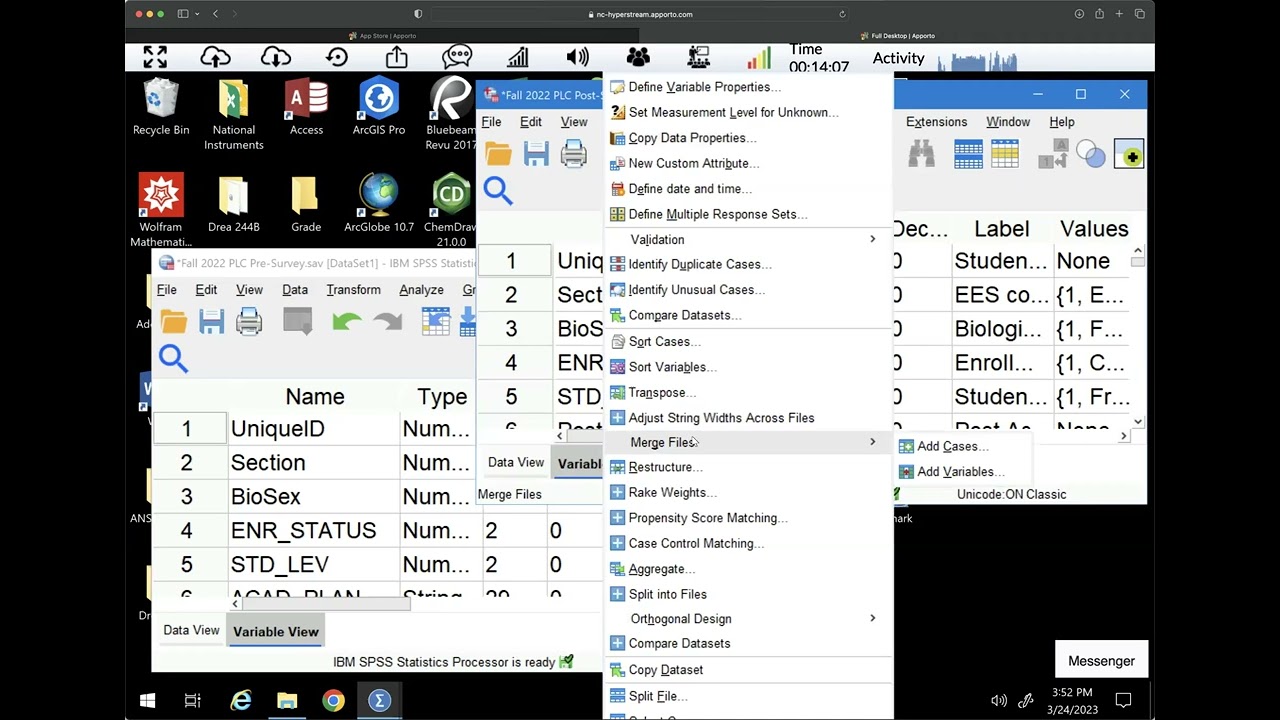Viewport: 1280px width, 720px height.
Task: Click the Apporto cloud download icon
Action: click(x=276, y=57)
